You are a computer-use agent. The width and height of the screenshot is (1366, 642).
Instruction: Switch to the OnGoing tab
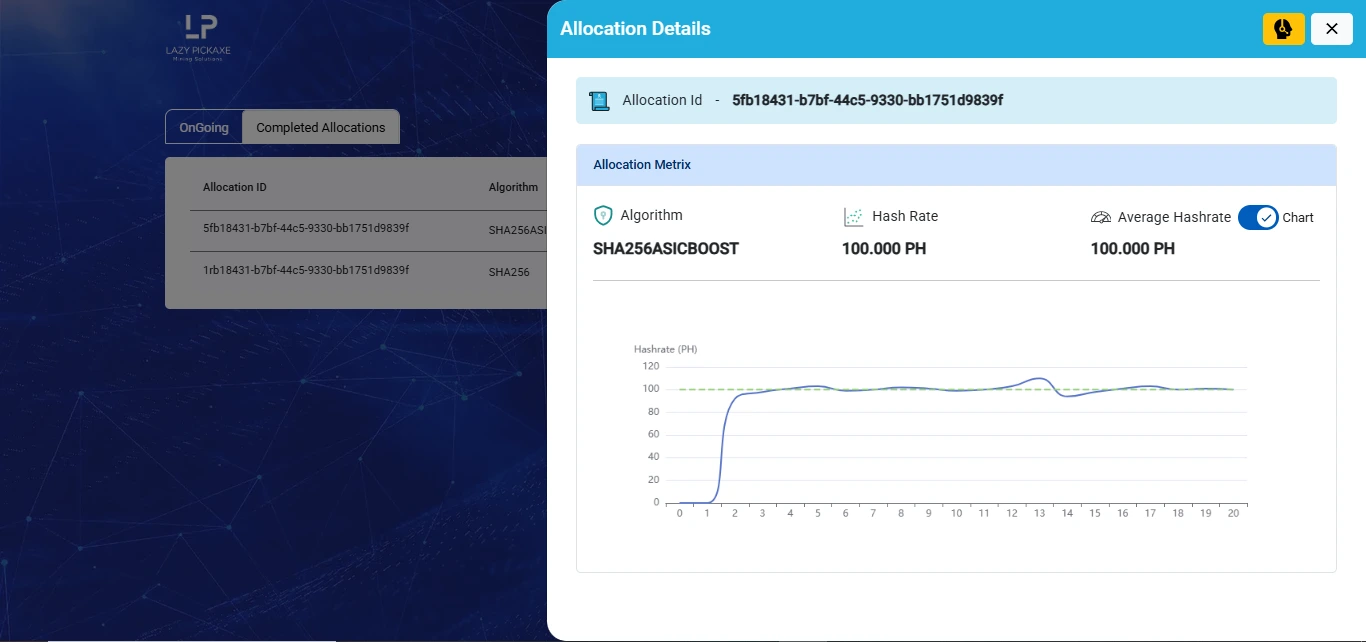click(203, 127)
